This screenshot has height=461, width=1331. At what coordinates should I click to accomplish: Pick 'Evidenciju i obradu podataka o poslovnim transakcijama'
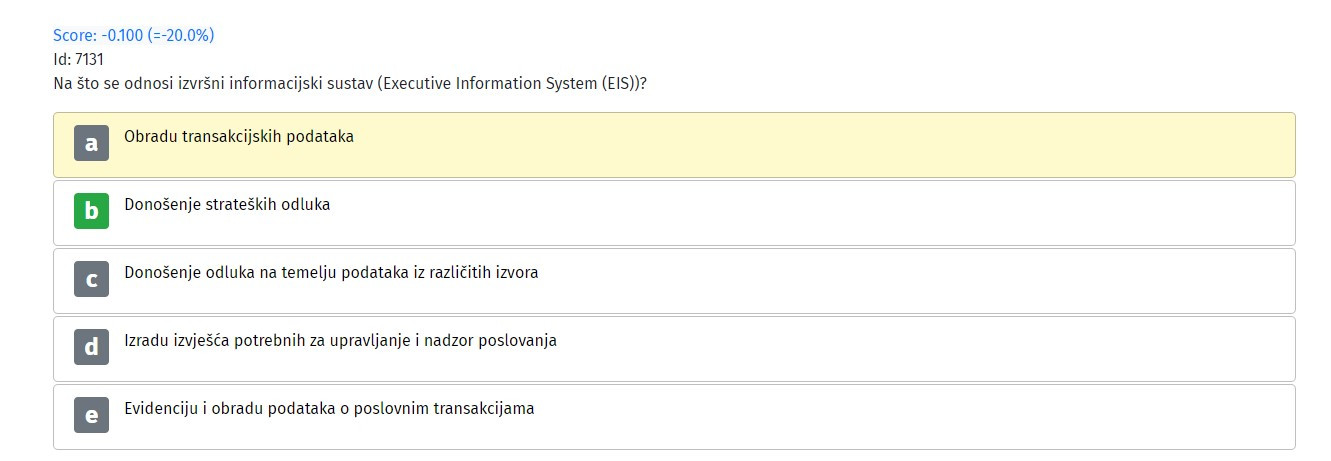click(x=329, y=408)
